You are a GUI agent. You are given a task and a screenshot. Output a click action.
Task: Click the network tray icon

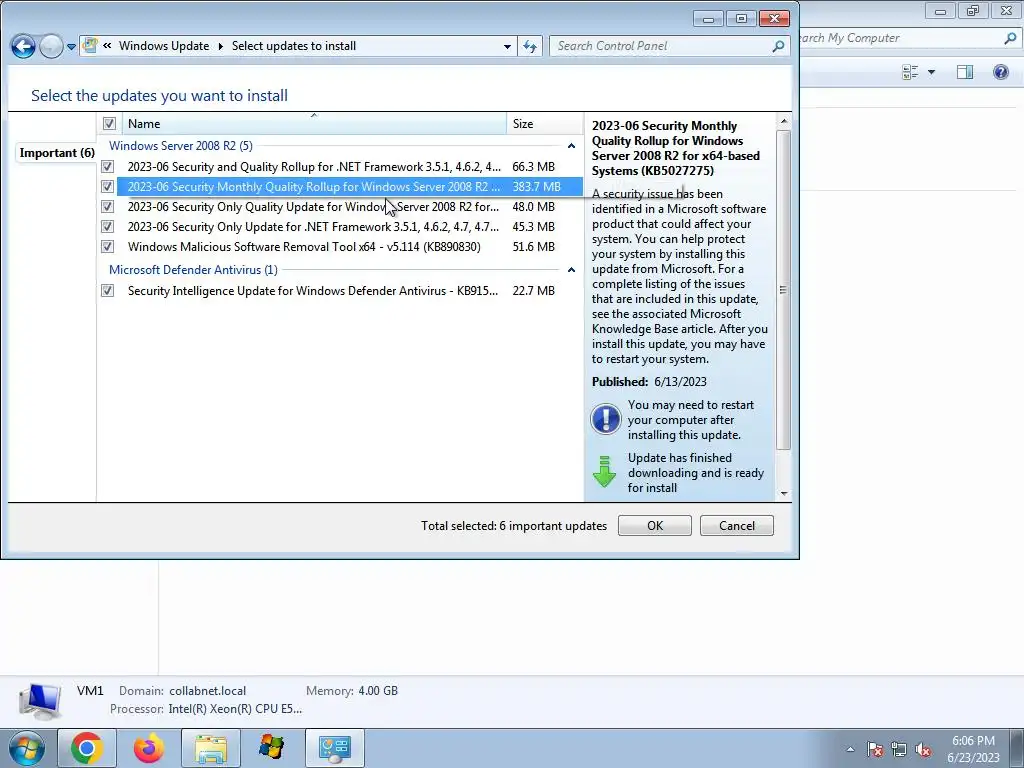[x=899, y=749]
